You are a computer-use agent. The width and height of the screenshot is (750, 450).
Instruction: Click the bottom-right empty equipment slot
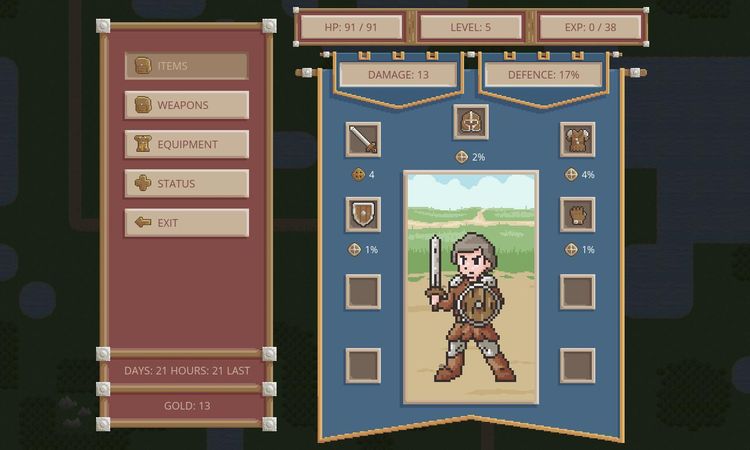click(x=577, y=364)
